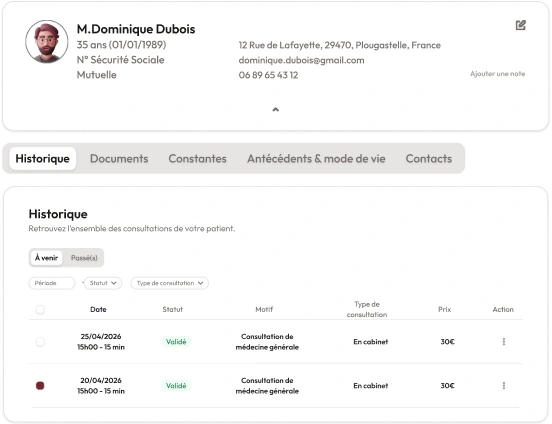Collapse the patient card with the up chevron
Screen dimensions: 552x424
[x=276, y=110]
